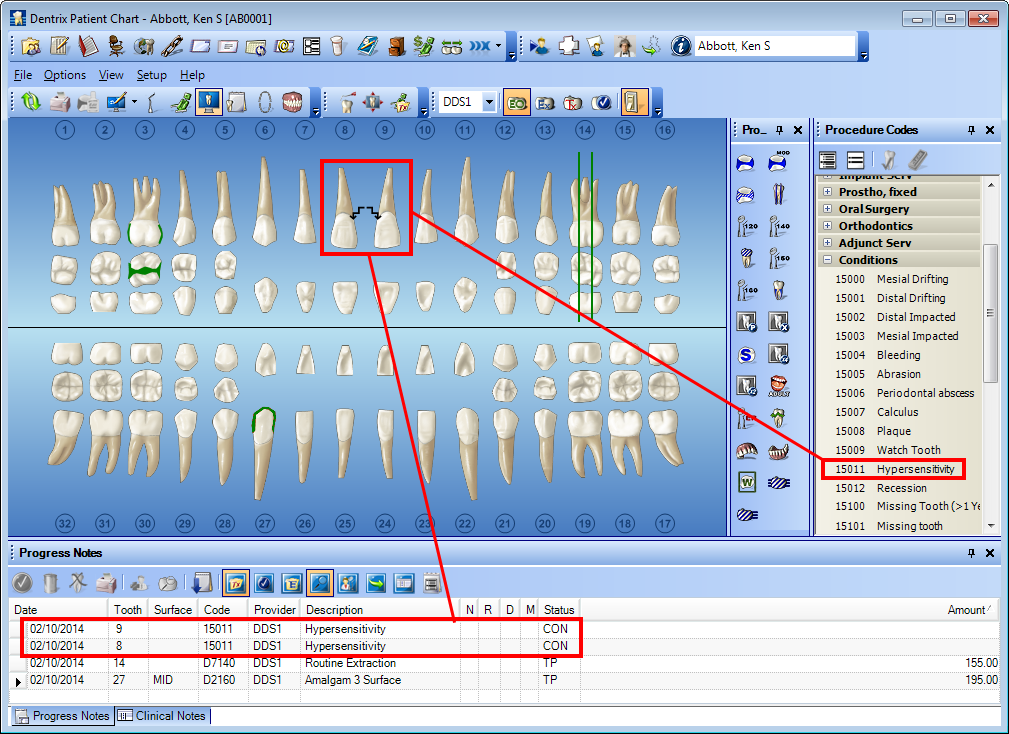Click the MOD crown procedure button

click(779, 162)
